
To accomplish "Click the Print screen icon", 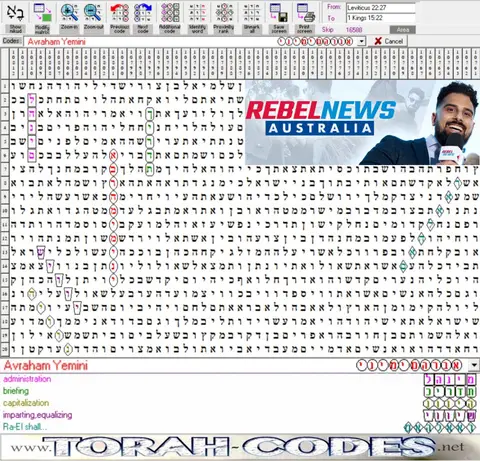I will coord(305,12).
